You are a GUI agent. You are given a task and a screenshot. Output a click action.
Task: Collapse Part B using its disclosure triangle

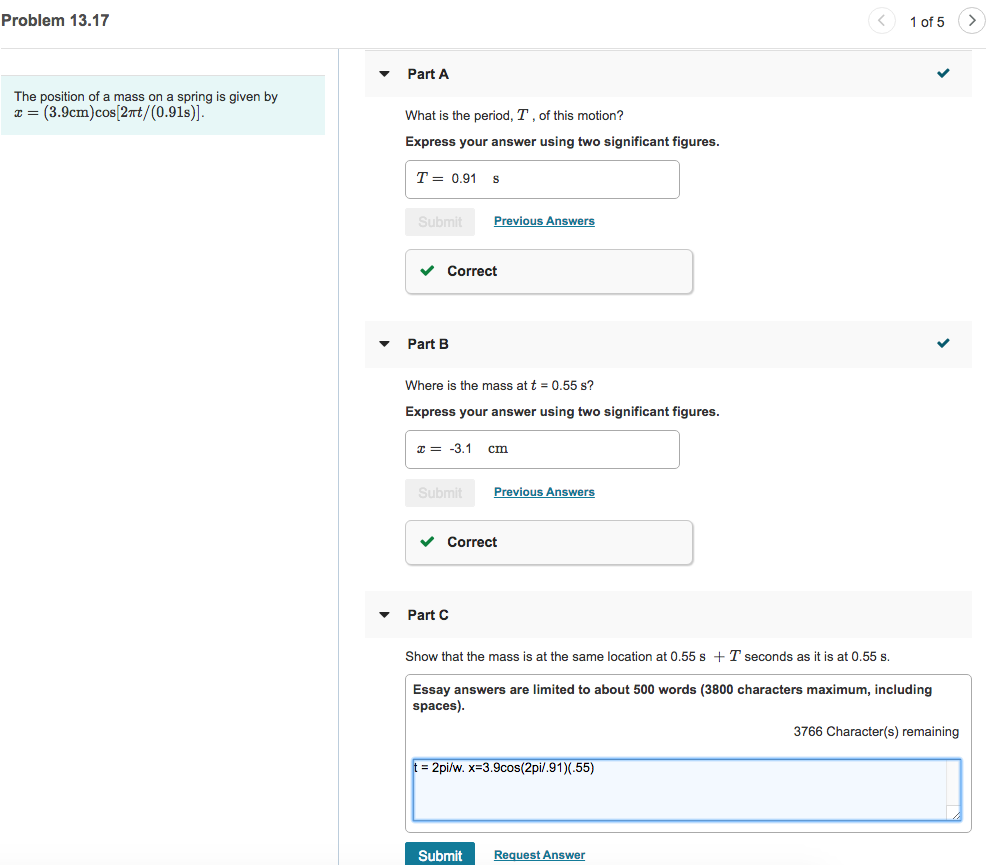(x=384, y=343)
